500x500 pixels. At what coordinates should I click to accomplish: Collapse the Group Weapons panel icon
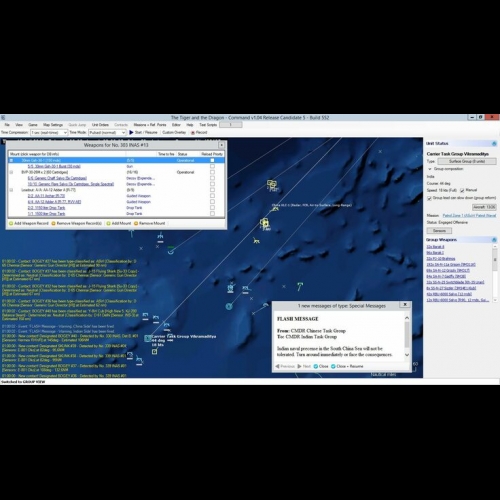coord(494,240)
